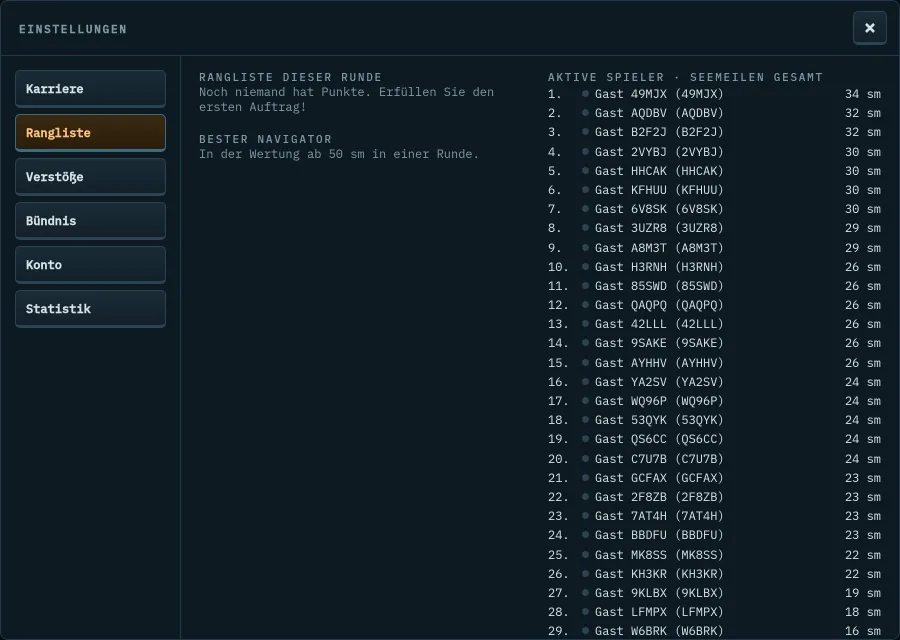
Task: Select the Rangliste tab
Action: click(x=90, y=133)
